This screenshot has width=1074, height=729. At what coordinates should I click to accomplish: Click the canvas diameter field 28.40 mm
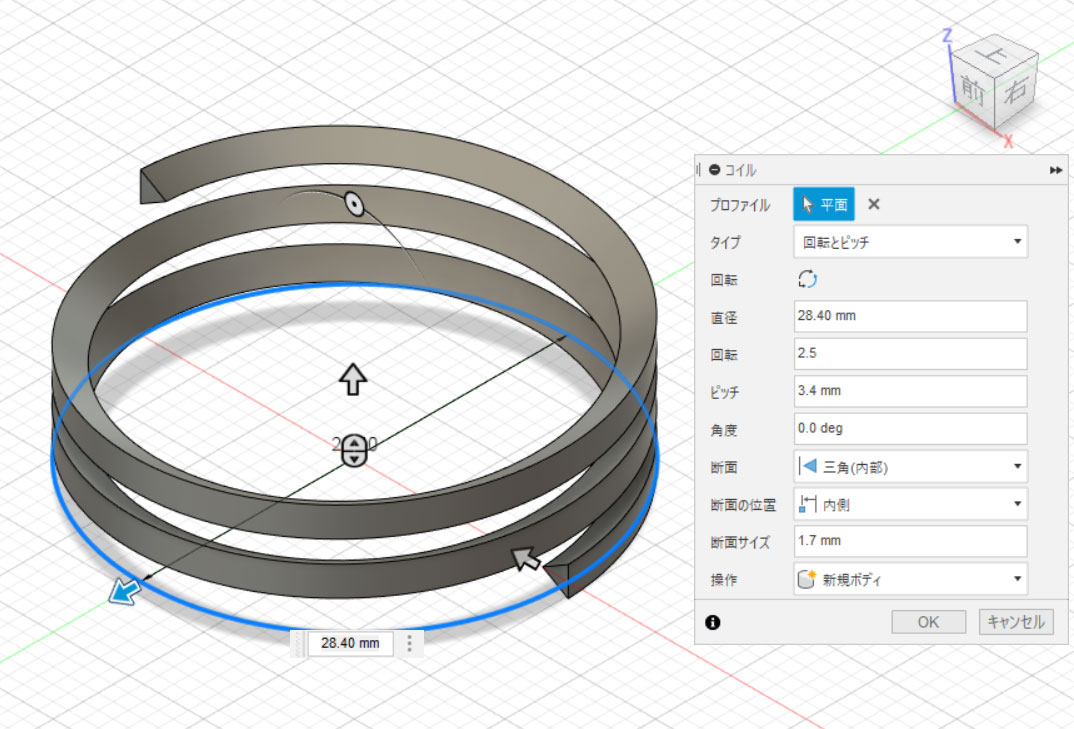pyautogui.click(x=350, y=643)
